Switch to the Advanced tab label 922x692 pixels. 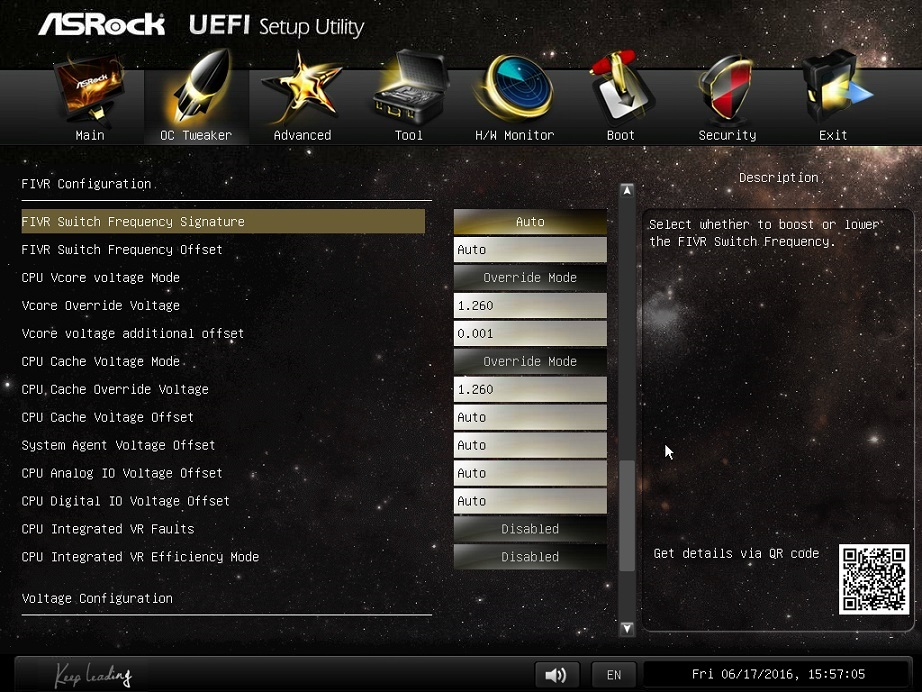[302, 135]
